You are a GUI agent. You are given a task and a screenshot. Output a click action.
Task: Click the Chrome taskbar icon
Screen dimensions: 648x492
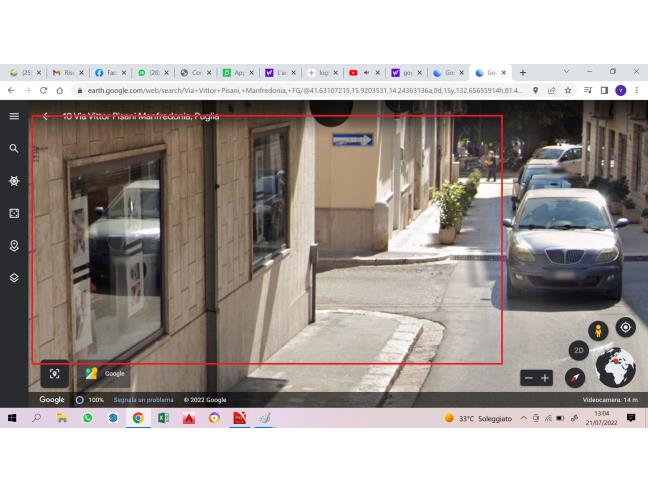pos(138,418)
